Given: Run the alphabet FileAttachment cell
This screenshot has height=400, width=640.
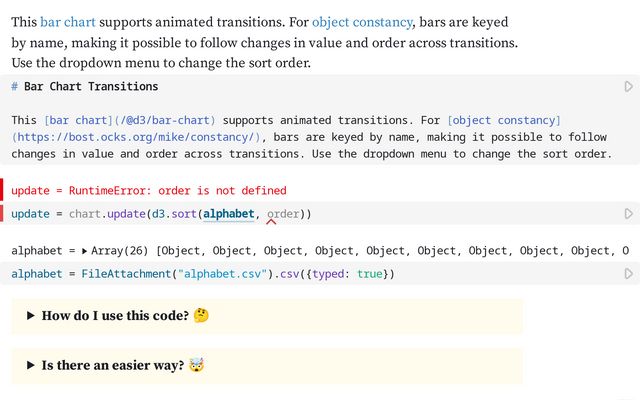Looking at the screenshot, I should [x=628, y=274].
